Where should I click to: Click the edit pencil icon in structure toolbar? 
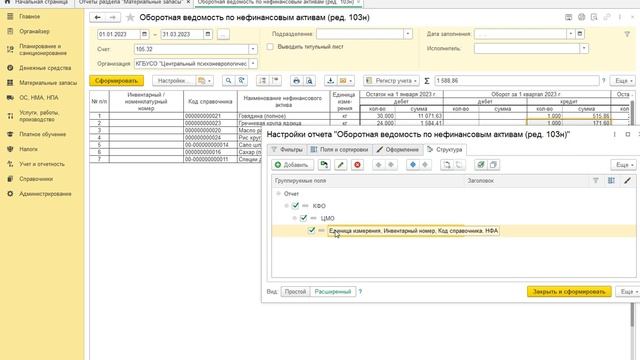(x=340, y=165)
